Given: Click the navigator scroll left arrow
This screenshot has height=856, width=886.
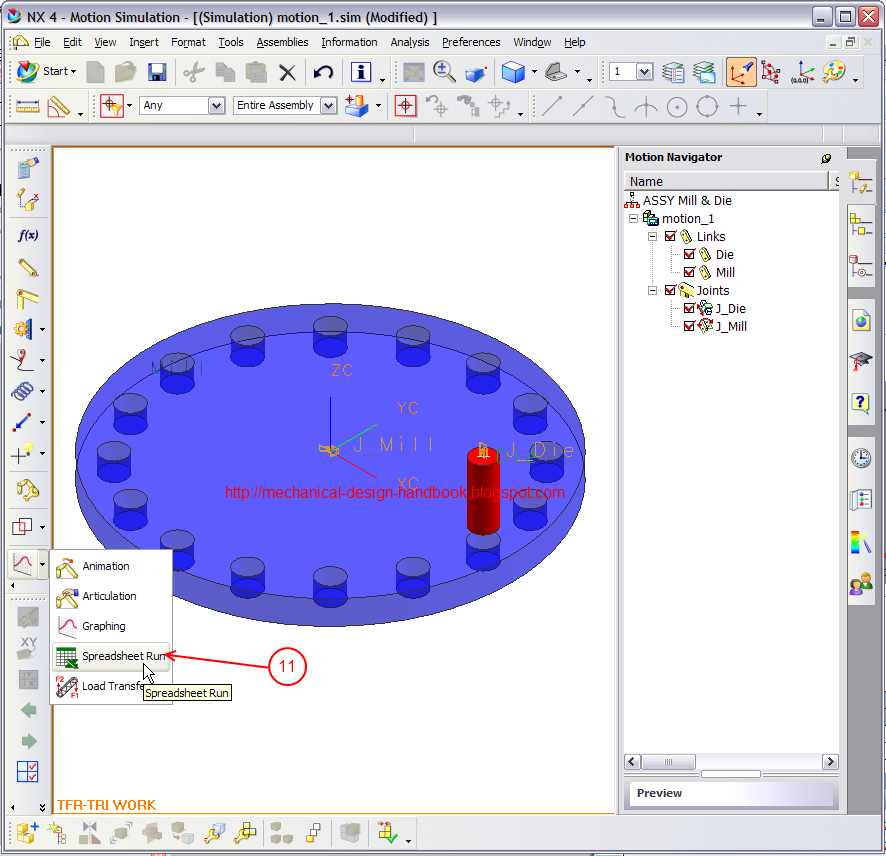Looking at the screenshot, I should (x=632, y=762).
